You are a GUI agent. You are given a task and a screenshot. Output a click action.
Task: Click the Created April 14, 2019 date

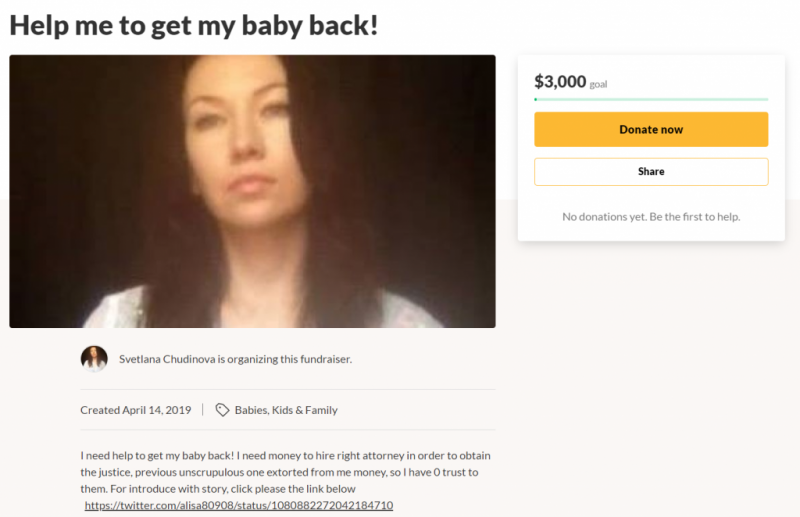[x=136, y=410]
